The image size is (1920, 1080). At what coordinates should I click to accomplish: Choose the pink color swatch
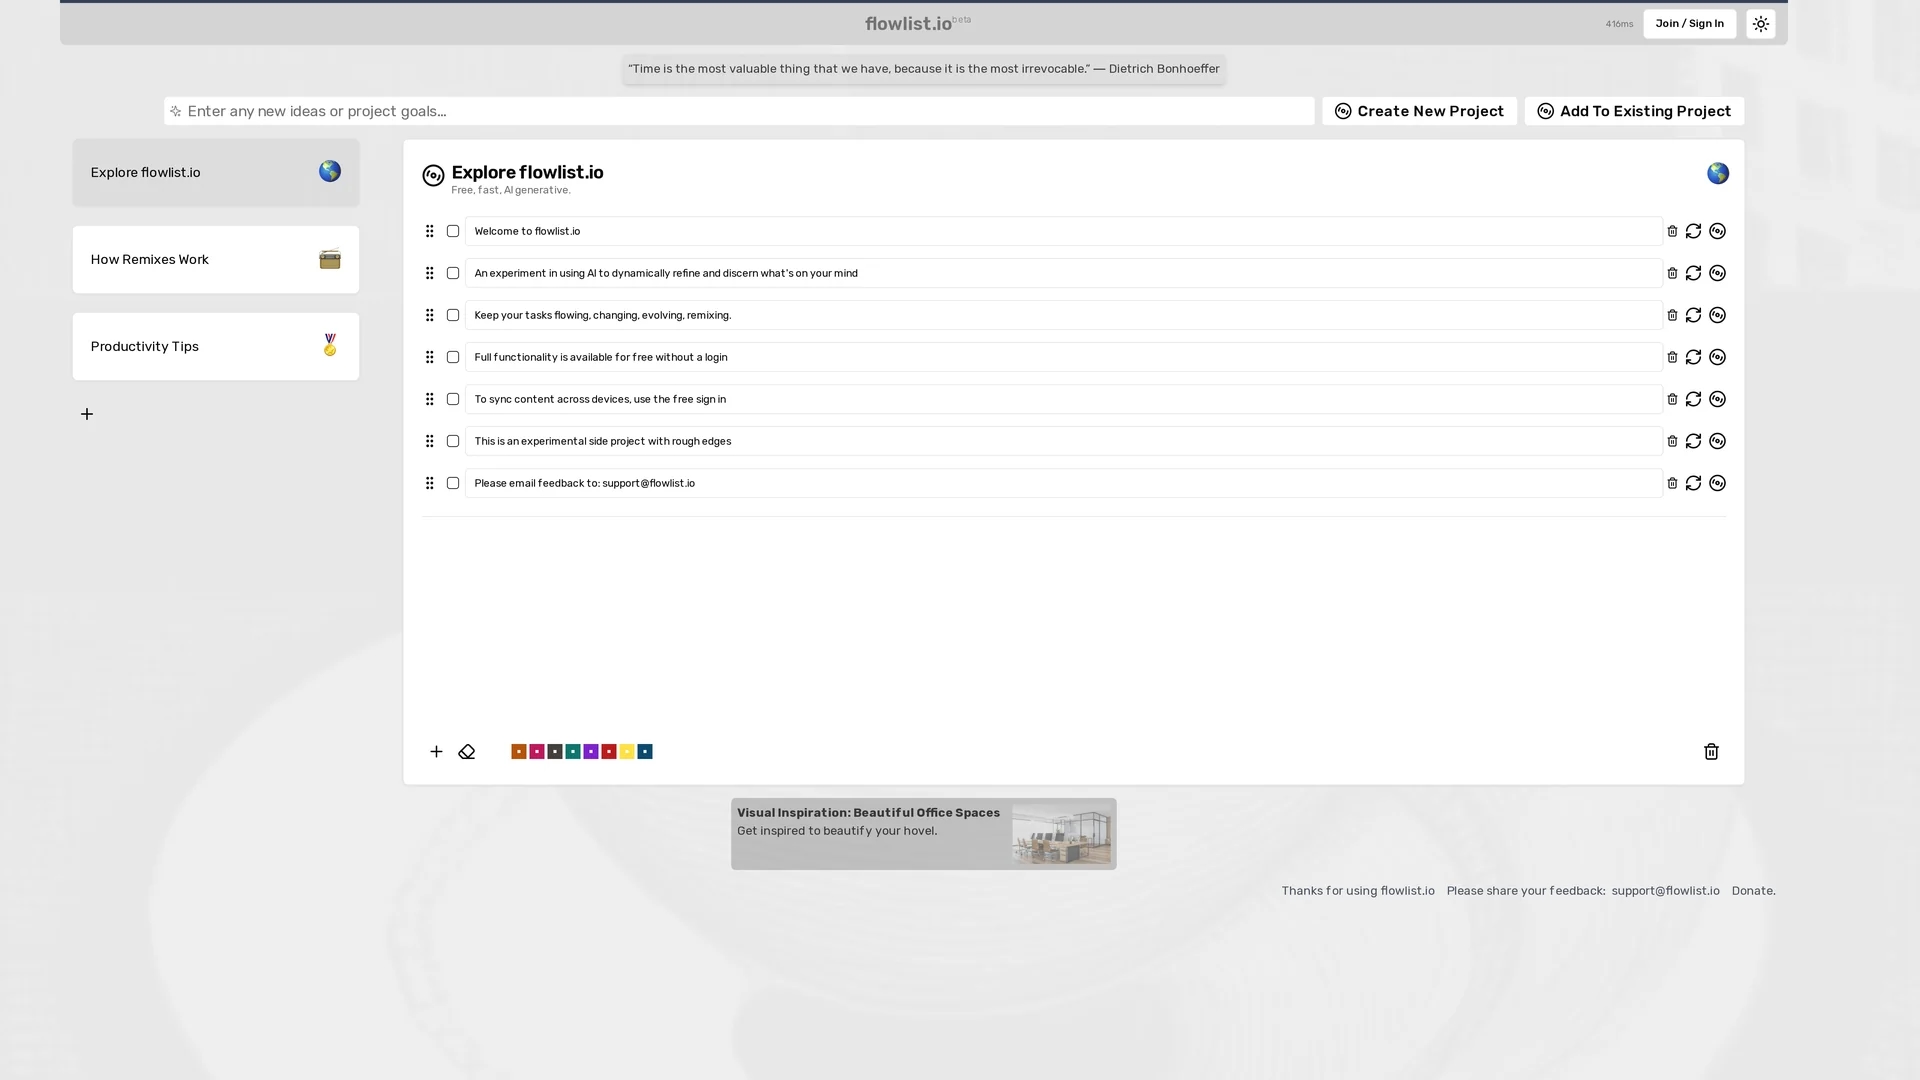click(537, 751)
